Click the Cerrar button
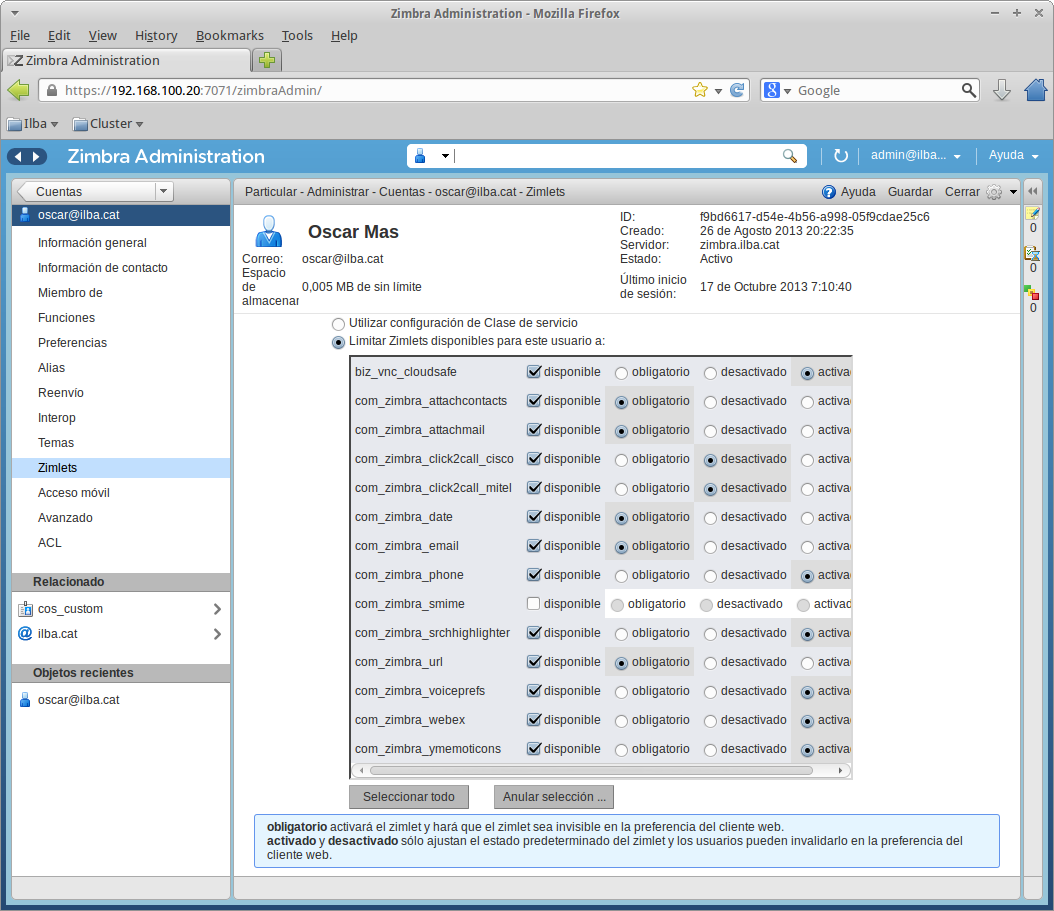1054x911 pixels. click(962, 192)
